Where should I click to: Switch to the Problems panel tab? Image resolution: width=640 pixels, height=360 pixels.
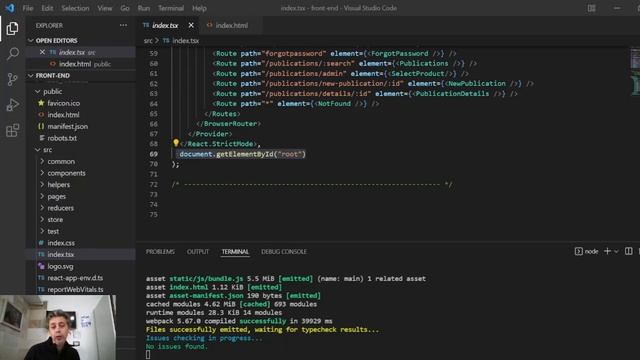pyautogui.click(x=160, y=252)
